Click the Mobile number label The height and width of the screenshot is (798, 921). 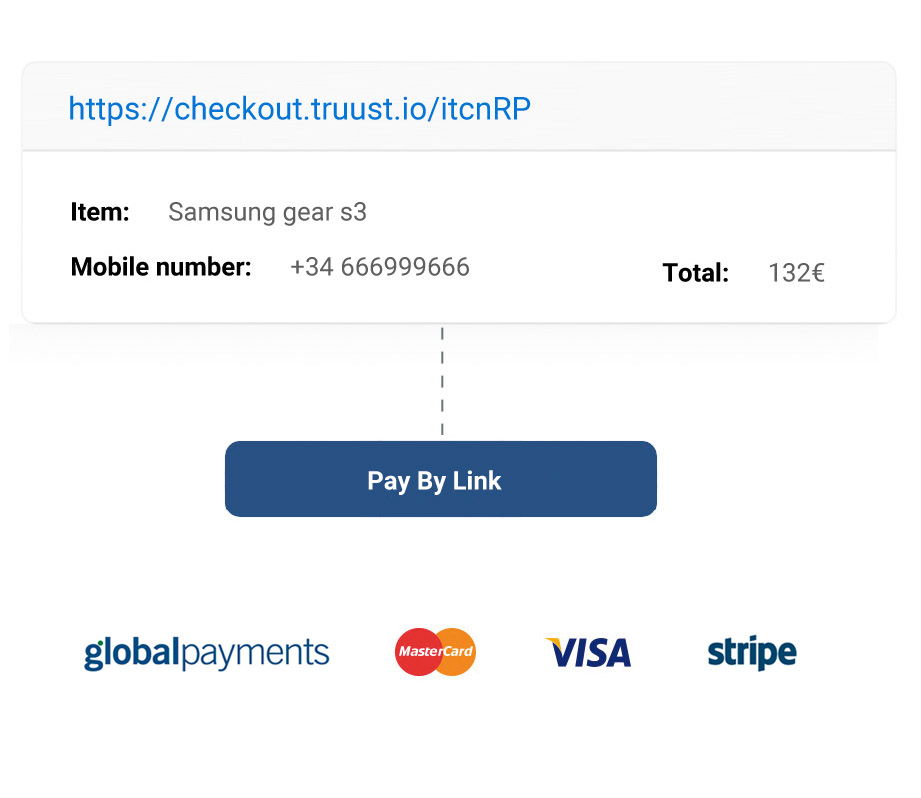click(x=161, y=267)
